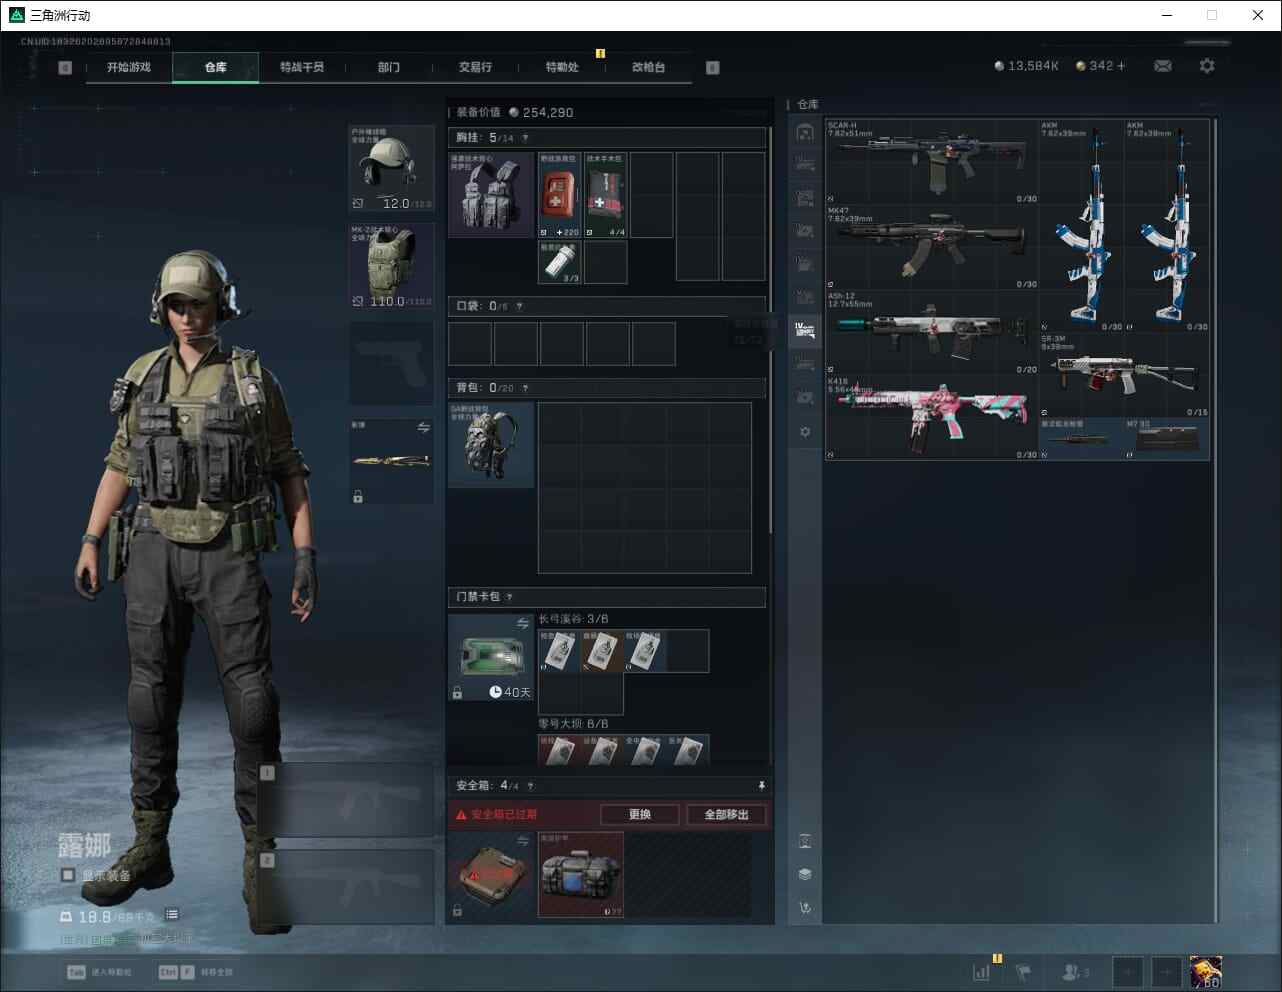The height and width of the screenshot is (992, 1282).
Task: Show help for 门禁卡包
Action: click(509, 597)
